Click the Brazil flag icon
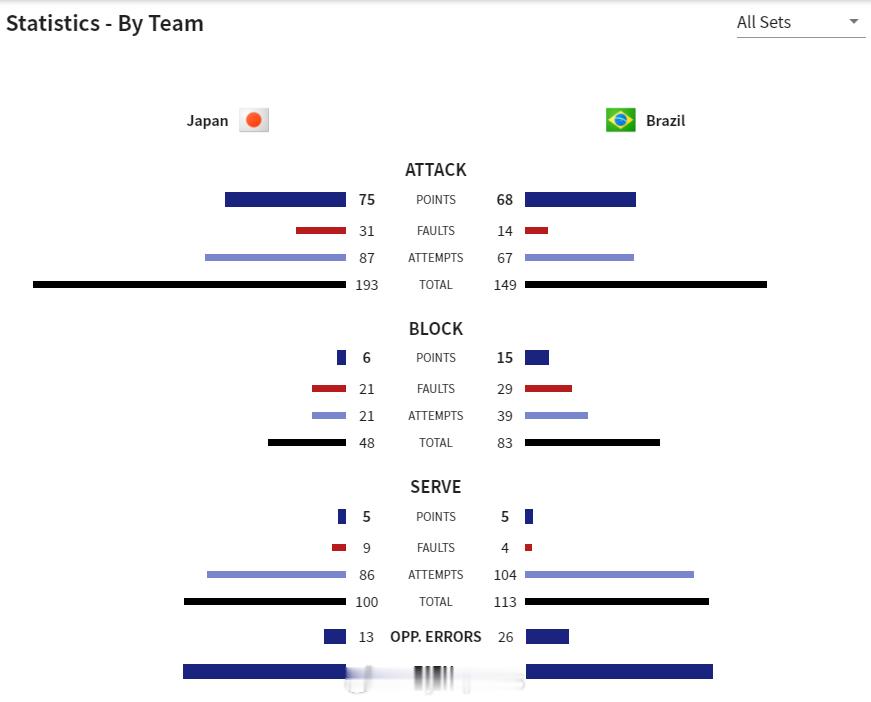 tap(620, 120)
